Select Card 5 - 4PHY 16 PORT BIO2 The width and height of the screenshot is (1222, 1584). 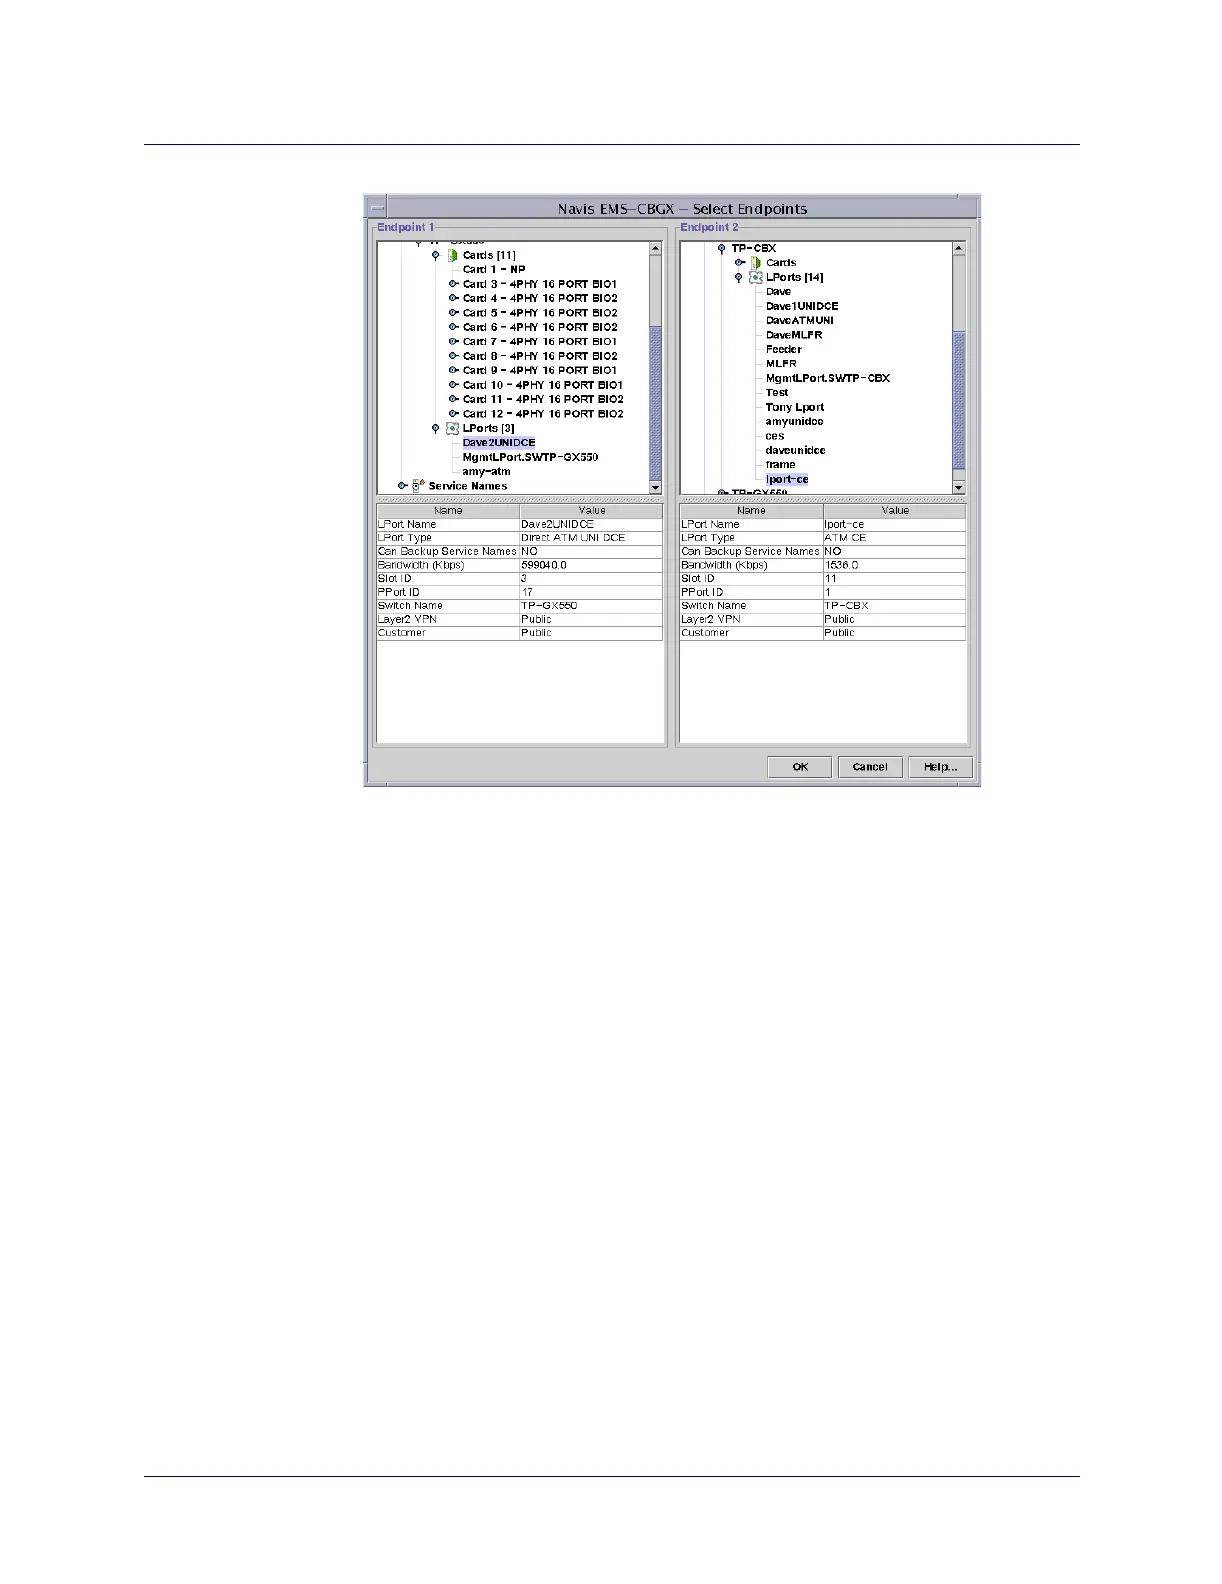click(540, 313)
